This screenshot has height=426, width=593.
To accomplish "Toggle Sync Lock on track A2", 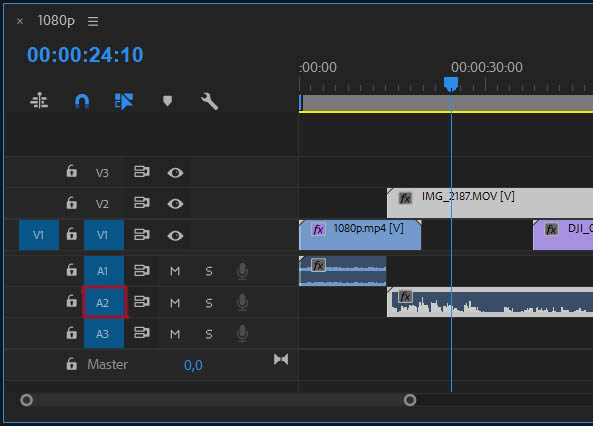I will point(141,302).
